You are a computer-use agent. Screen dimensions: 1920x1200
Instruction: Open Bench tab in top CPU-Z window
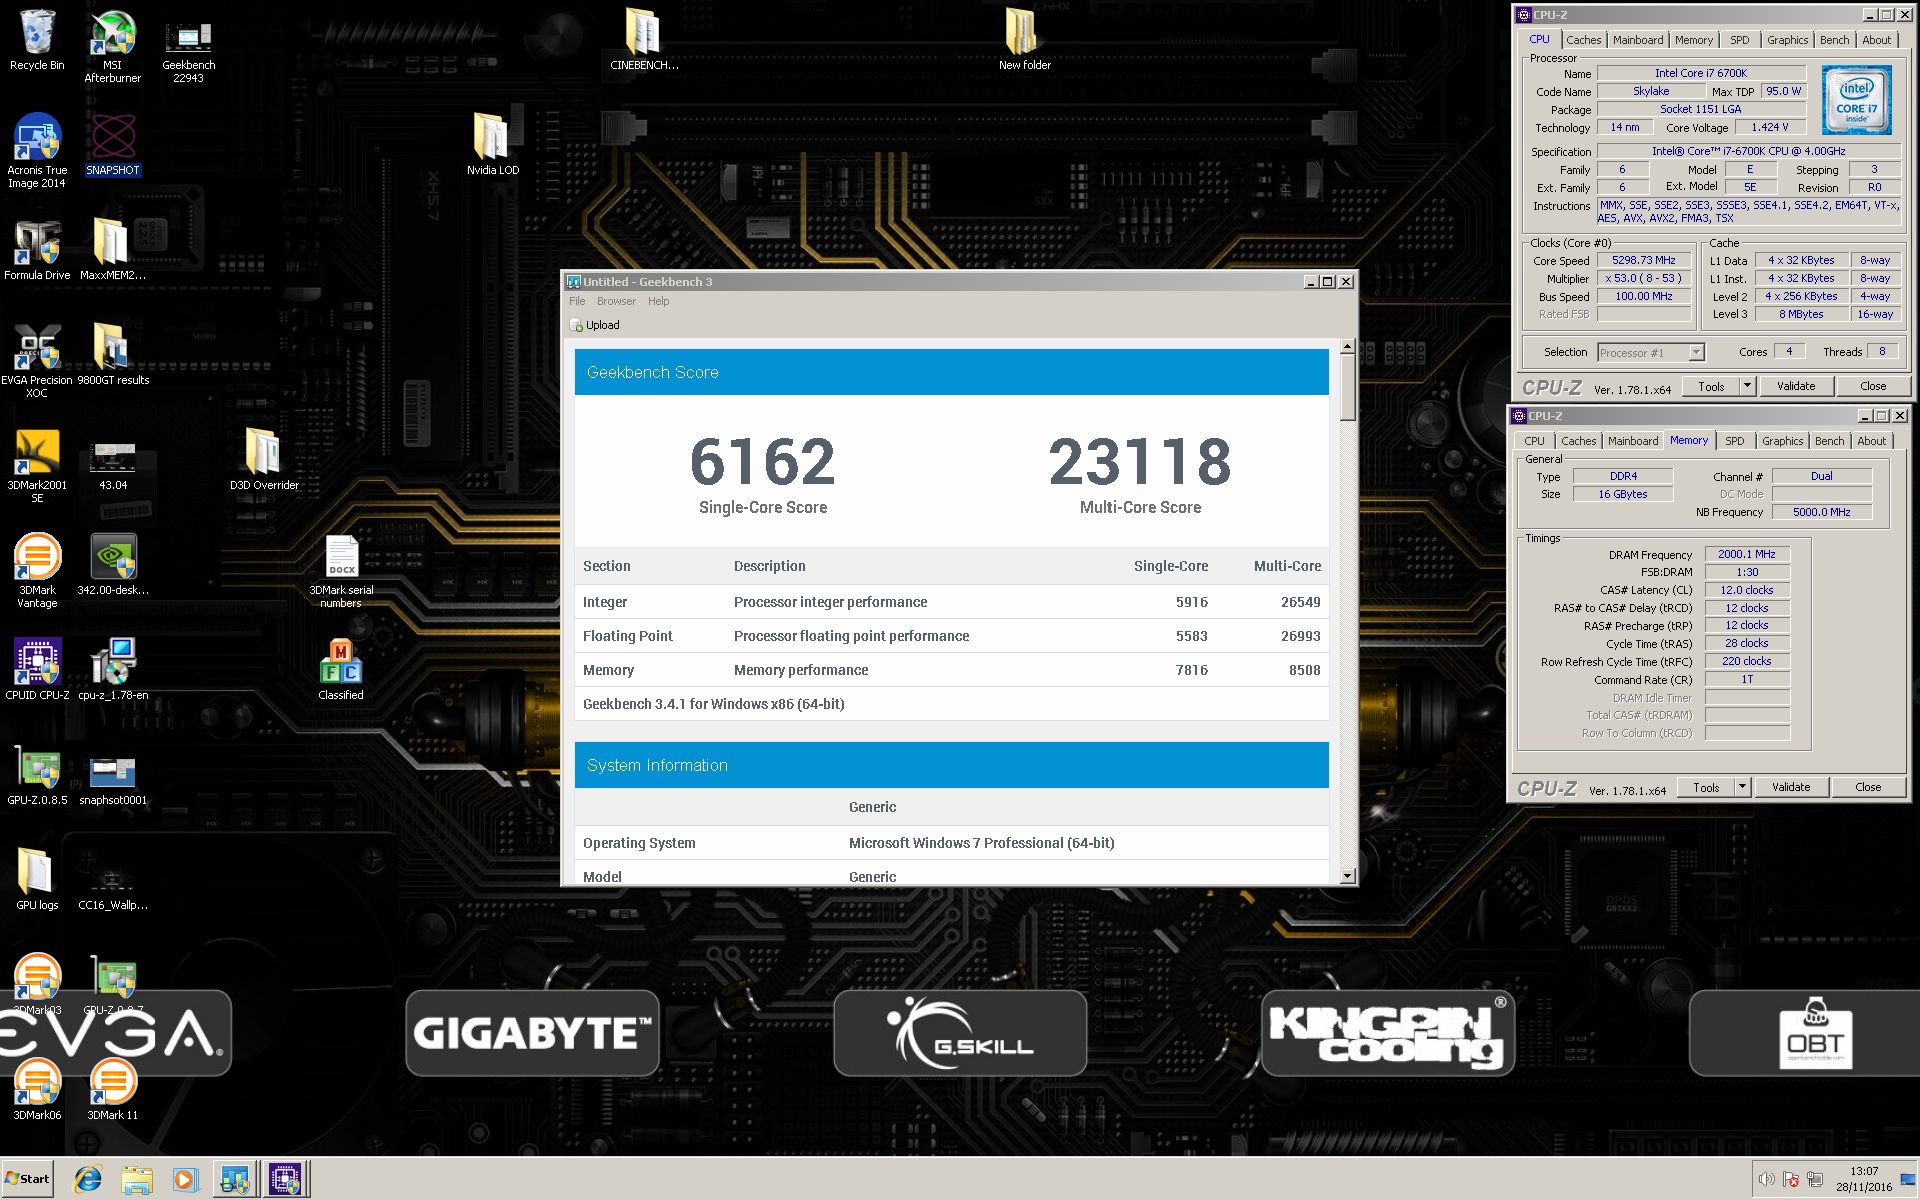pos(1834,40)
